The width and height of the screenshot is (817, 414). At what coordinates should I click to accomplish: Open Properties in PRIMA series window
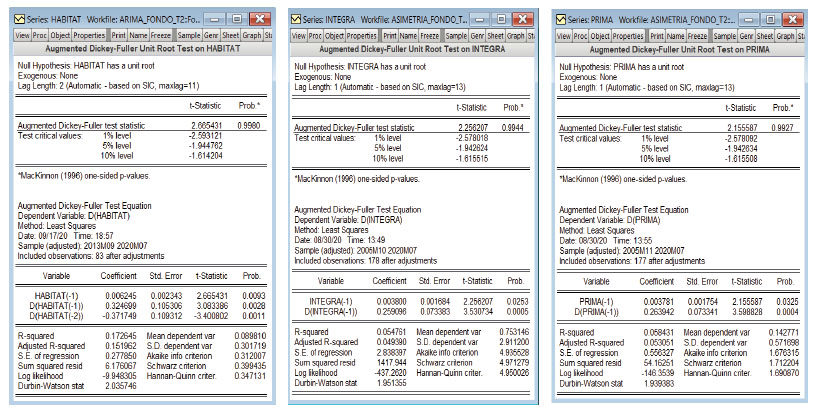(628, 36)
